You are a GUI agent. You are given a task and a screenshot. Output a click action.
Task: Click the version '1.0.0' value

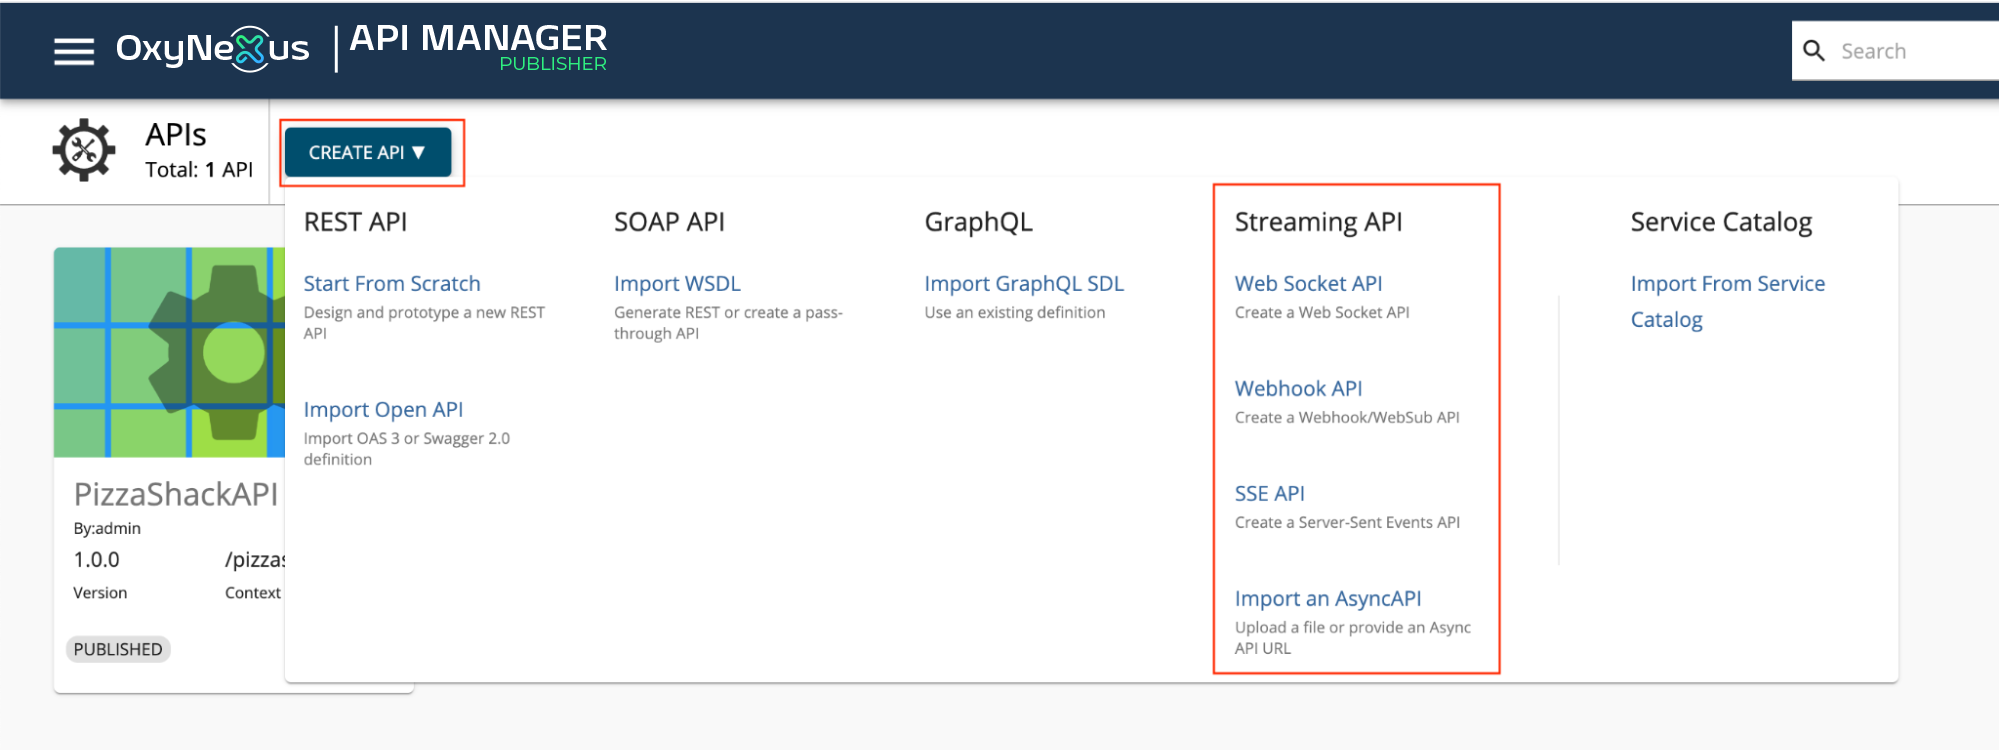96,560
